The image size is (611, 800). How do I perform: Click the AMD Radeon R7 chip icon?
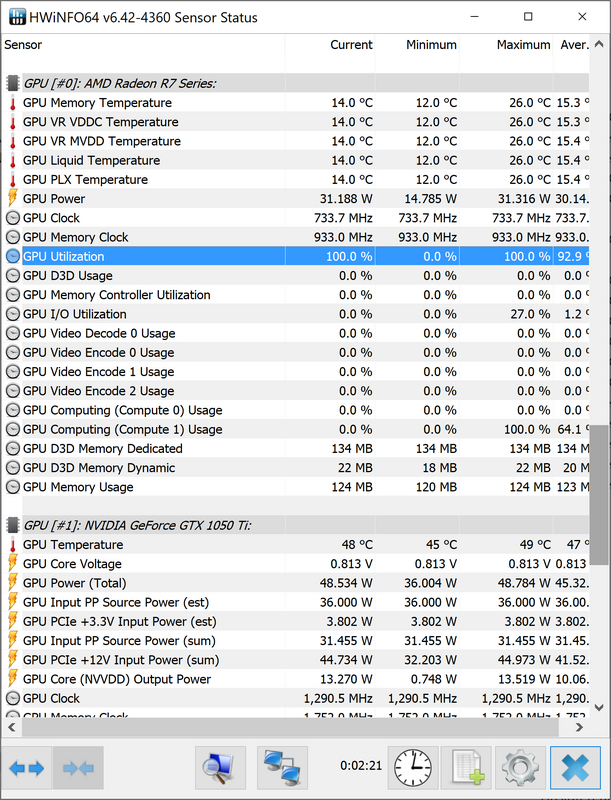click(13, 83)
